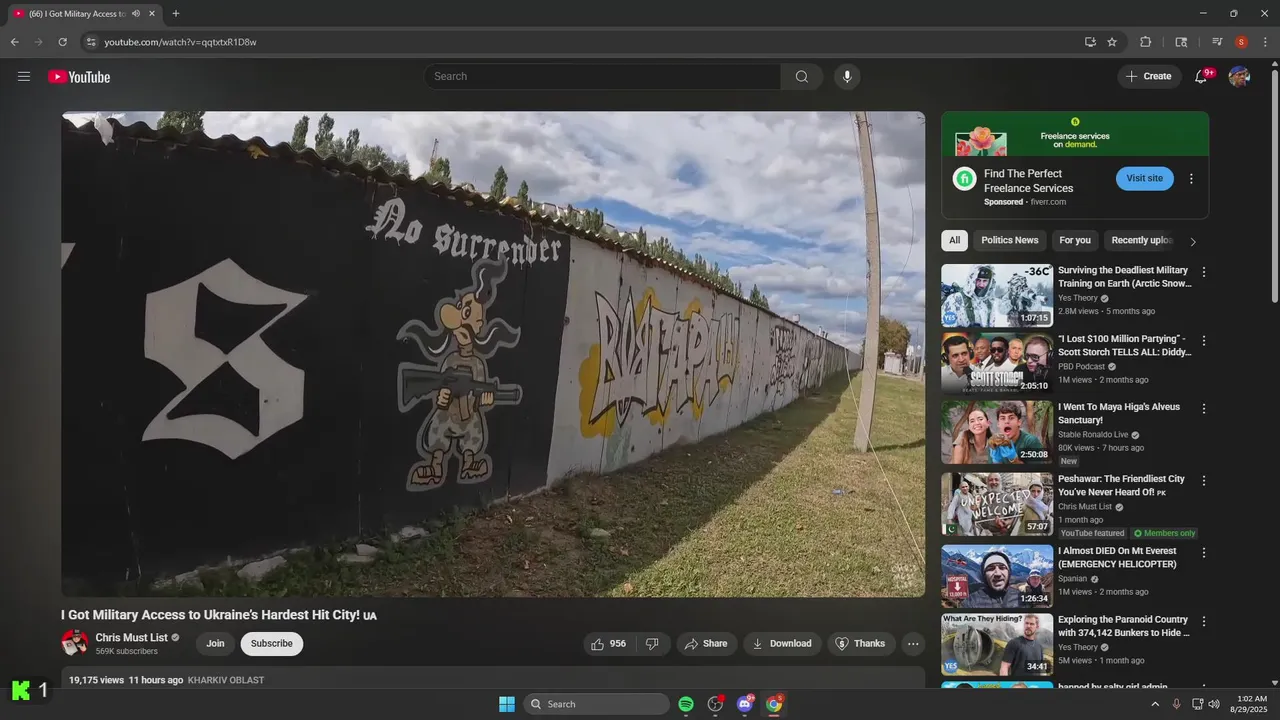
Task: Like the video with thumbs up
Action: [609, 644]
